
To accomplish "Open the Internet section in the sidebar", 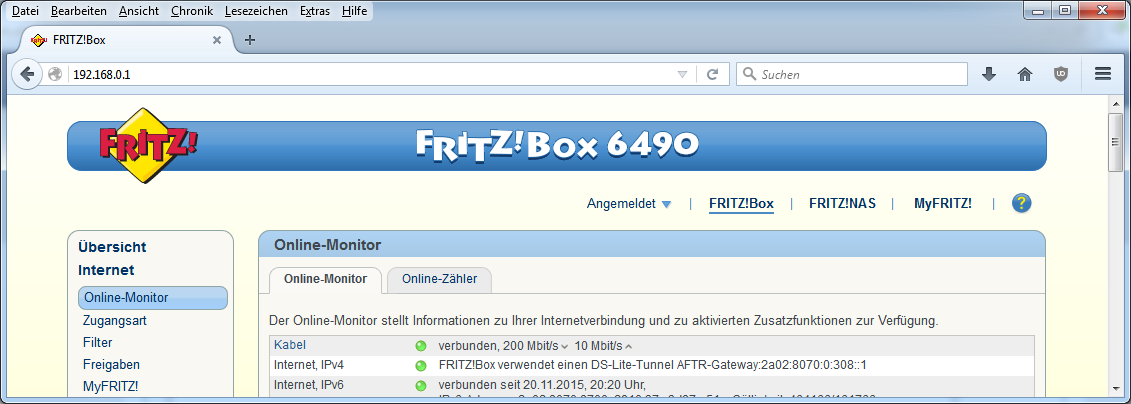I will click(x=106, y=271).
